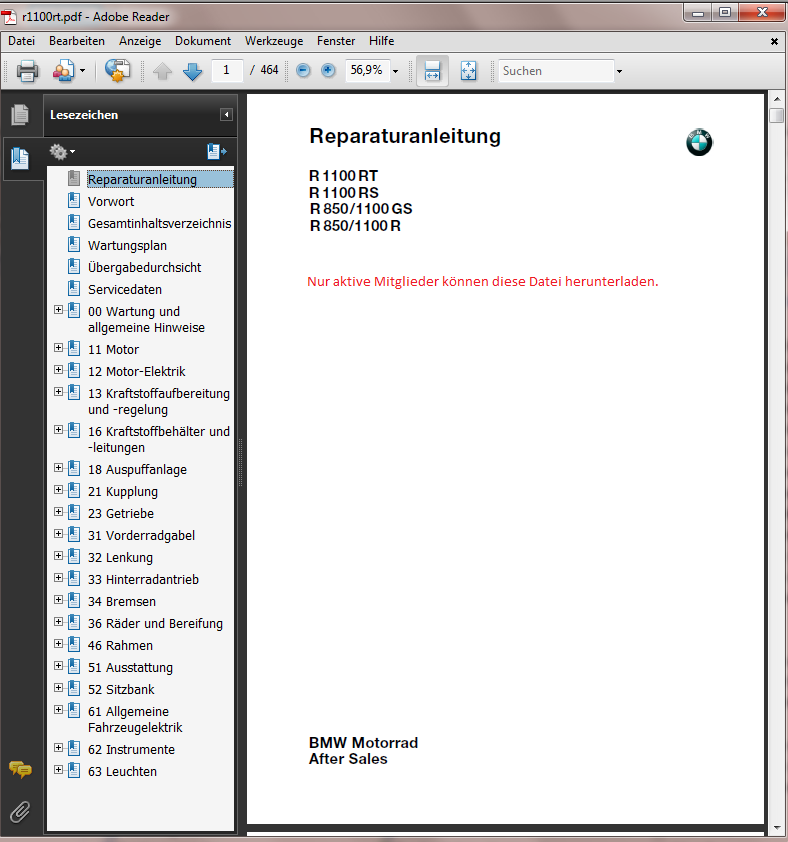788x842 pixels.
Task: Click the fit one full page icon
Action: (x=468, y=71)
